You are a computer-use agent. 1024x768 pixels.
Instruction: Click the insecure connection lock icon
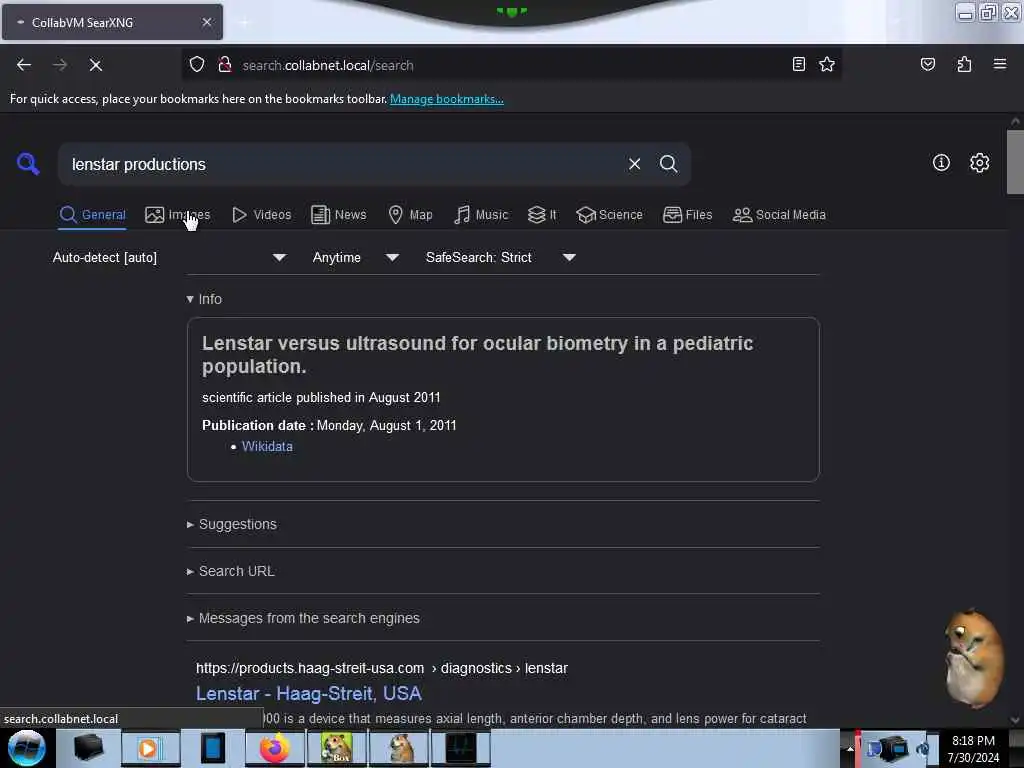click(x=225, y=65)
